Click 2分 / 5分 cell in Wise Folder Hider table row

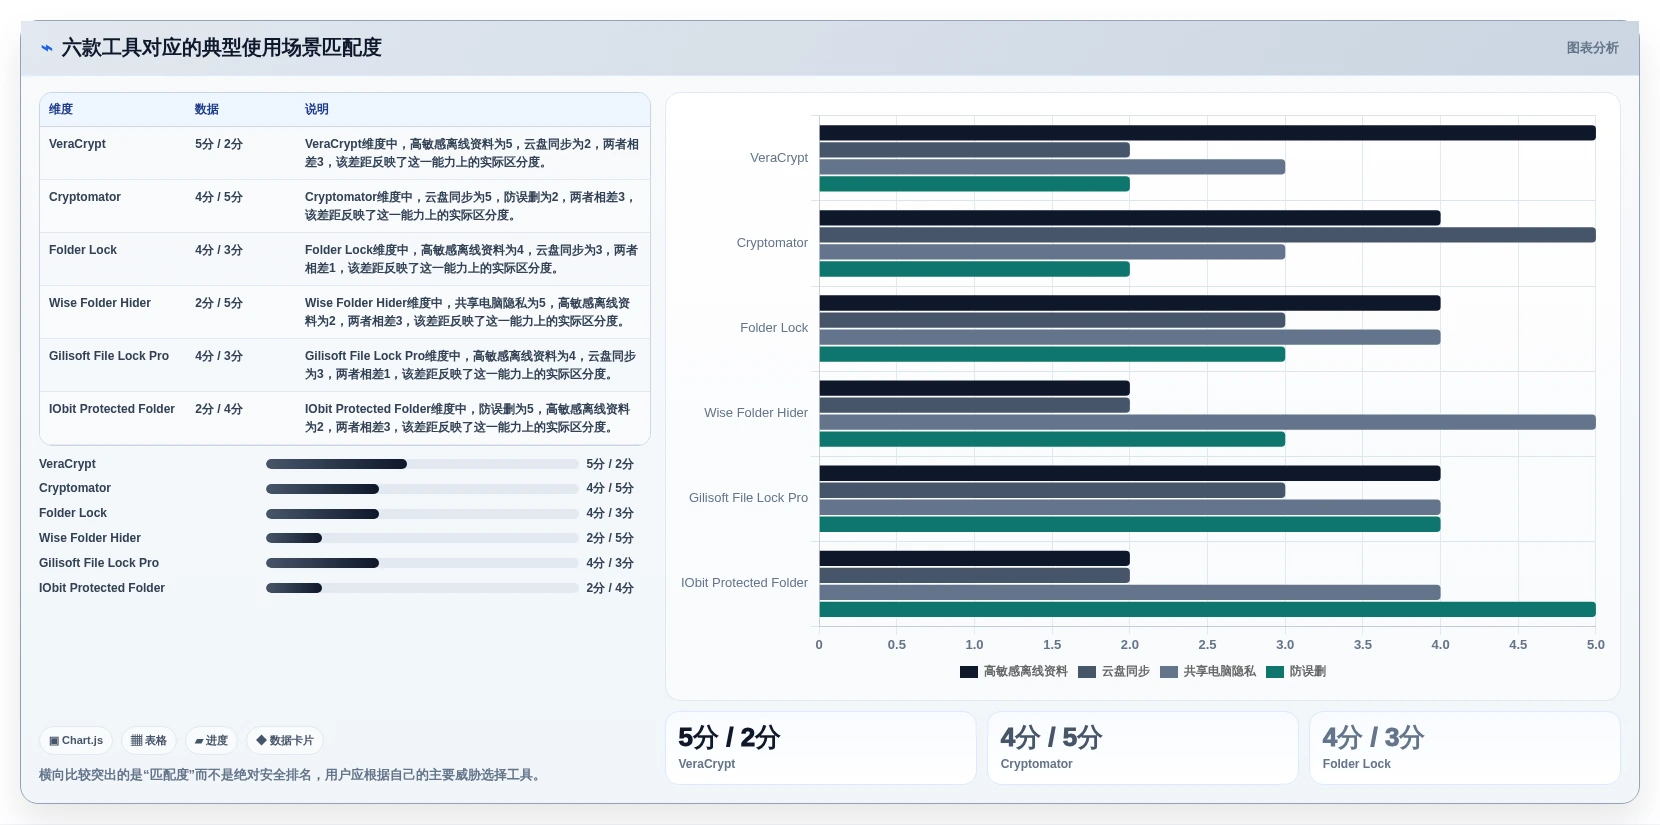(x=219, y=303)
